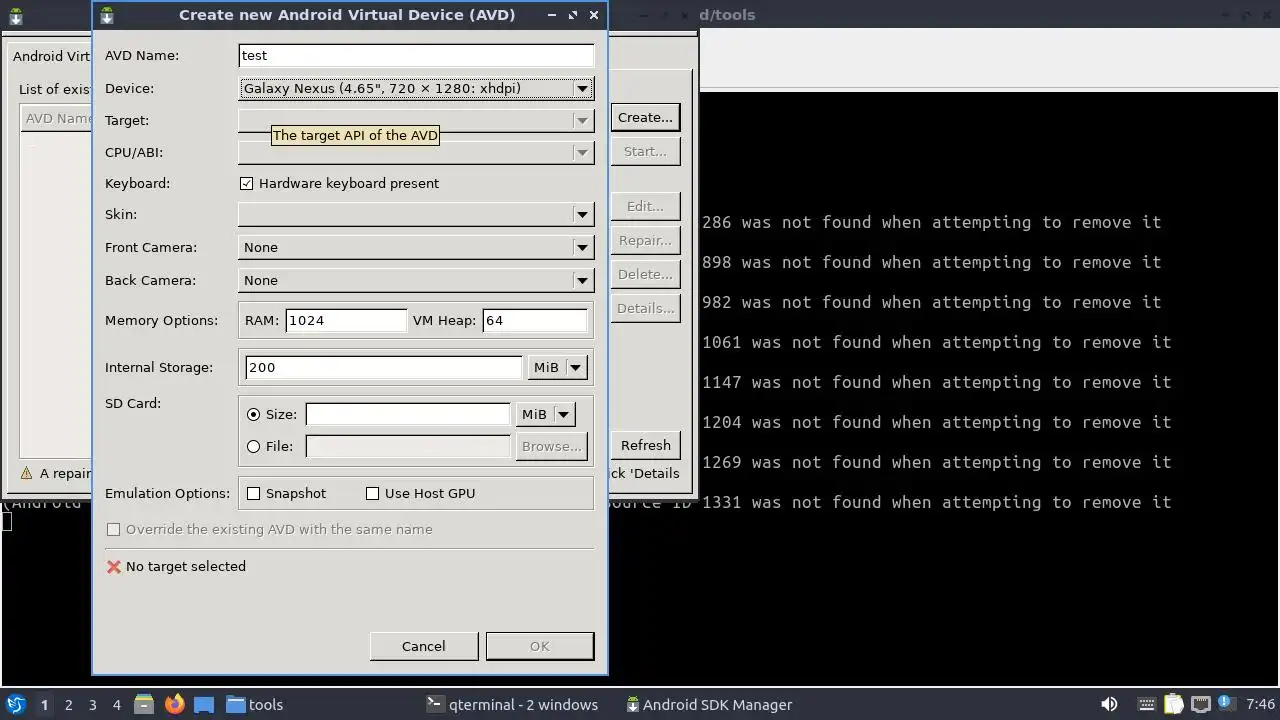Switch to workspace 1 in the pager

(x=44, y=704)
